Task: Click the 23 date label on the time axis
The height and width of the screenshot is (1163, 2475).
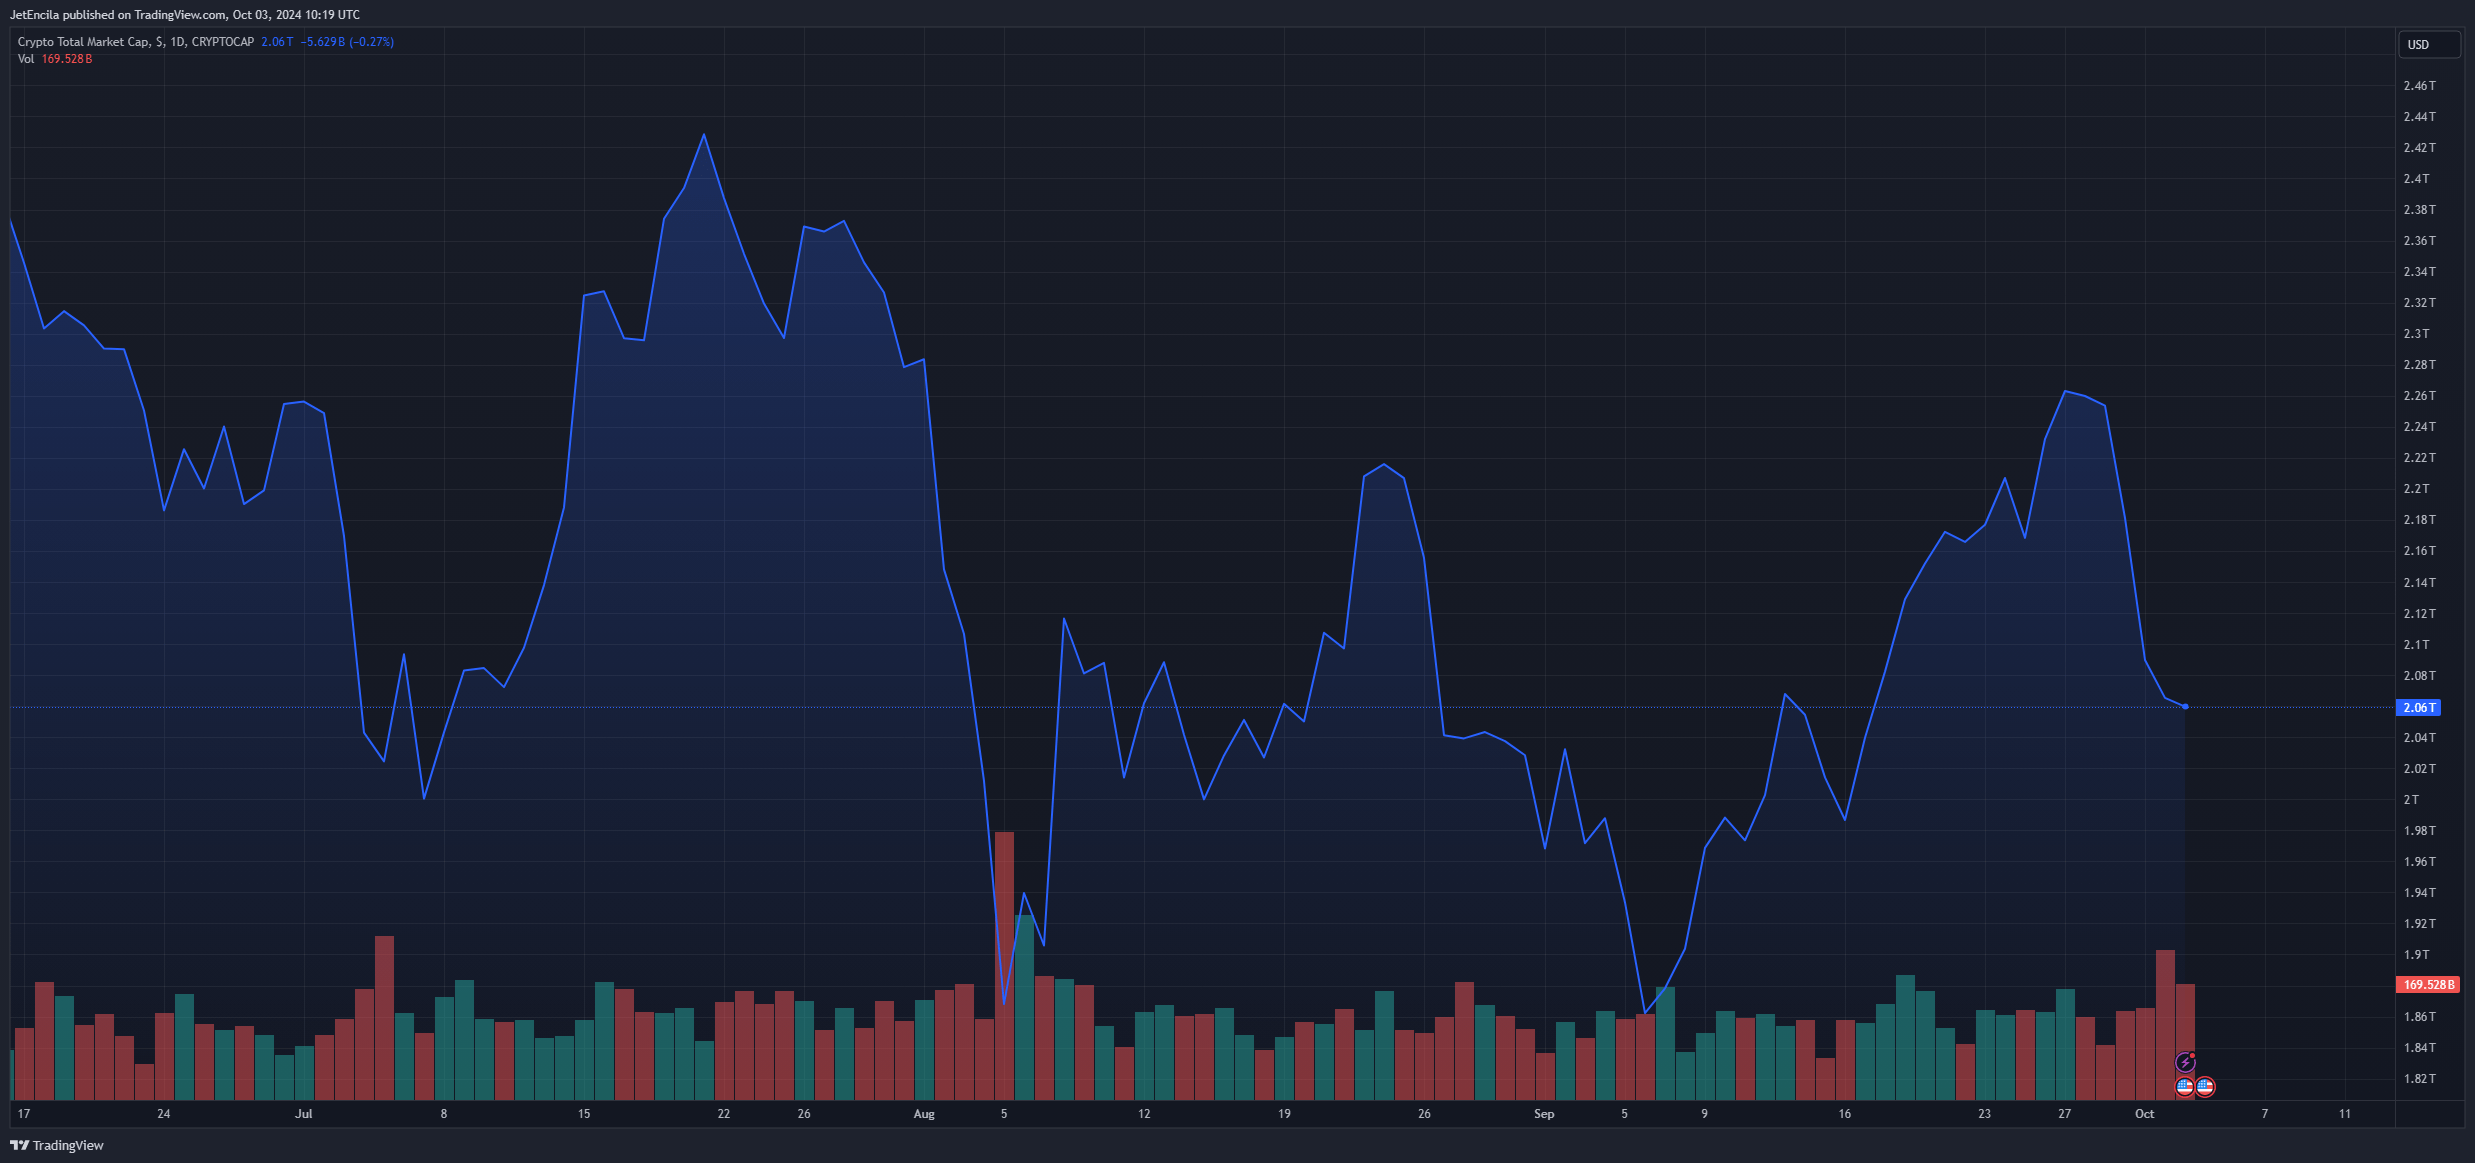Action: (1984, 1114)
